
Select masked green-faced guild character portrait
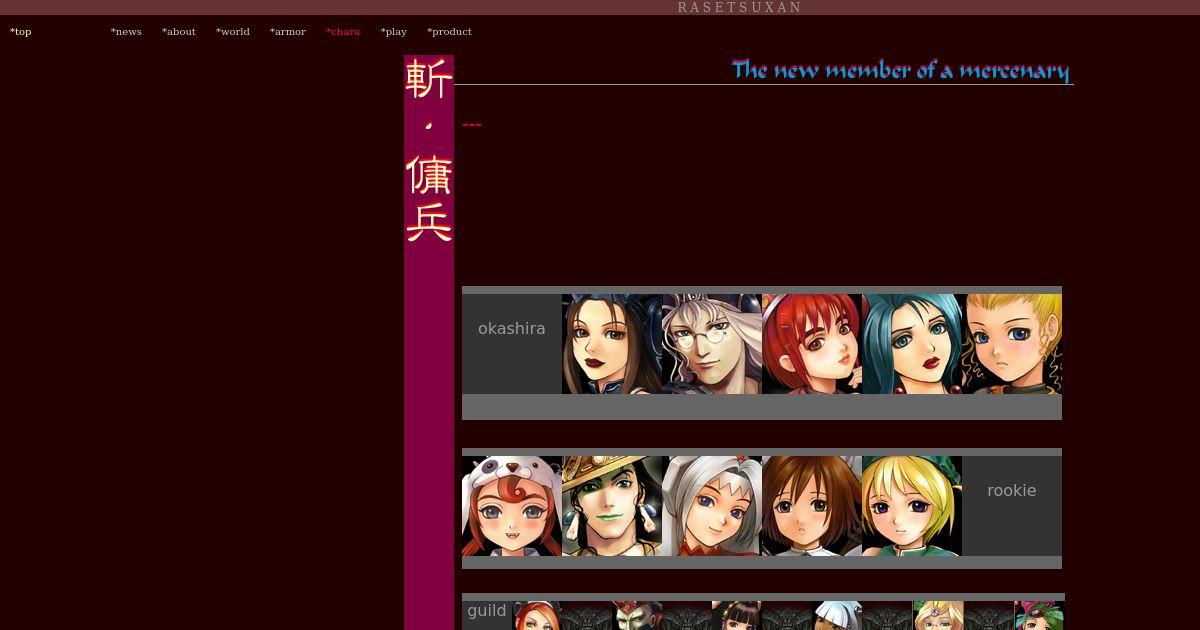tap(637, 616)
